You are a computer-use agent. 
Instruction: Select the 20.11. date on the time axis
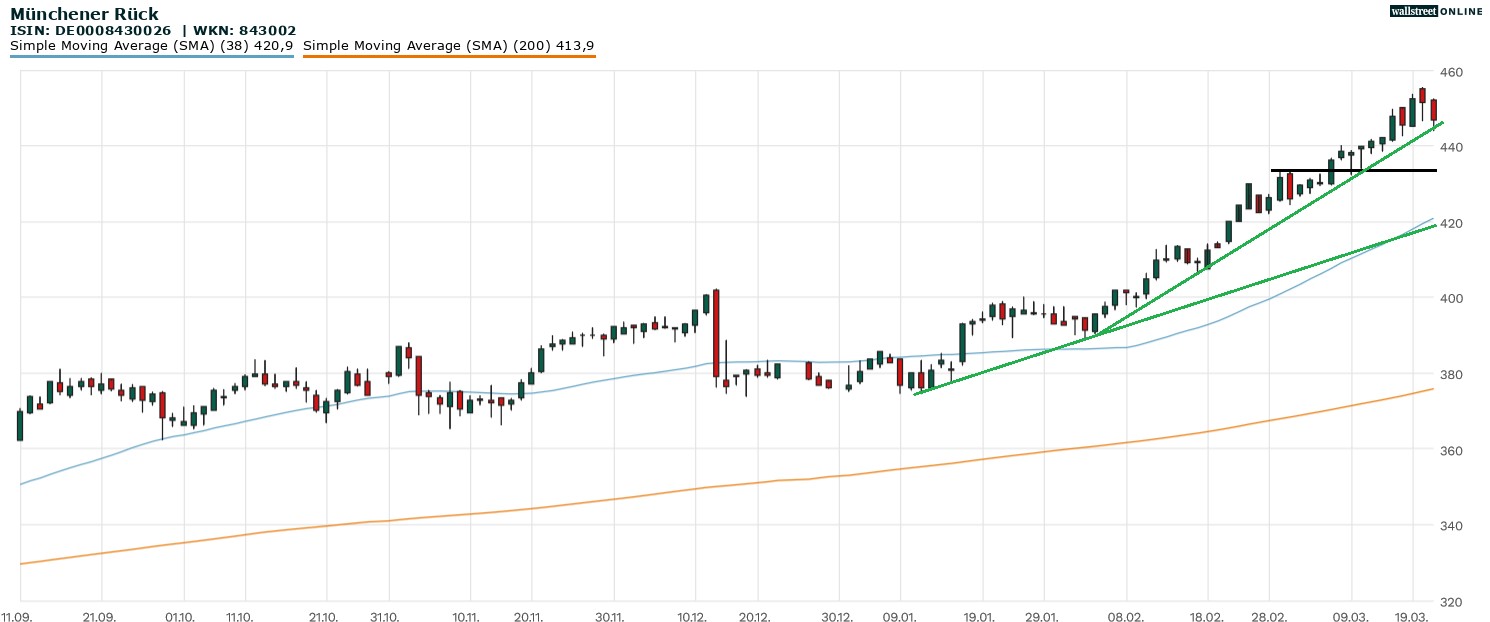529,617
